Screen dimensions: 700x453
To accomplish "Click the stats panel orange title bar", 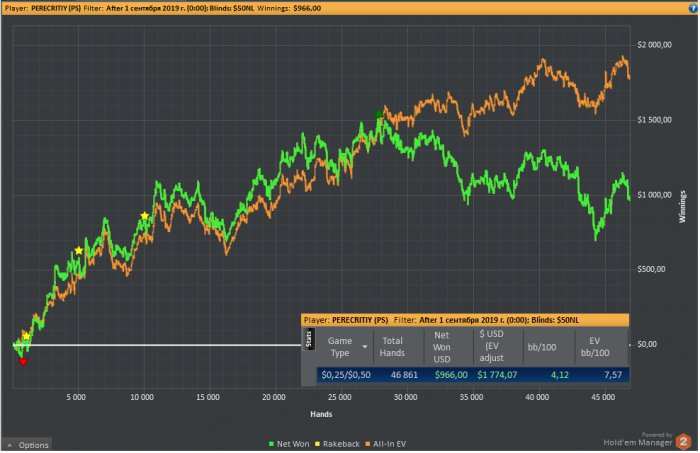I will click(465, 320).
